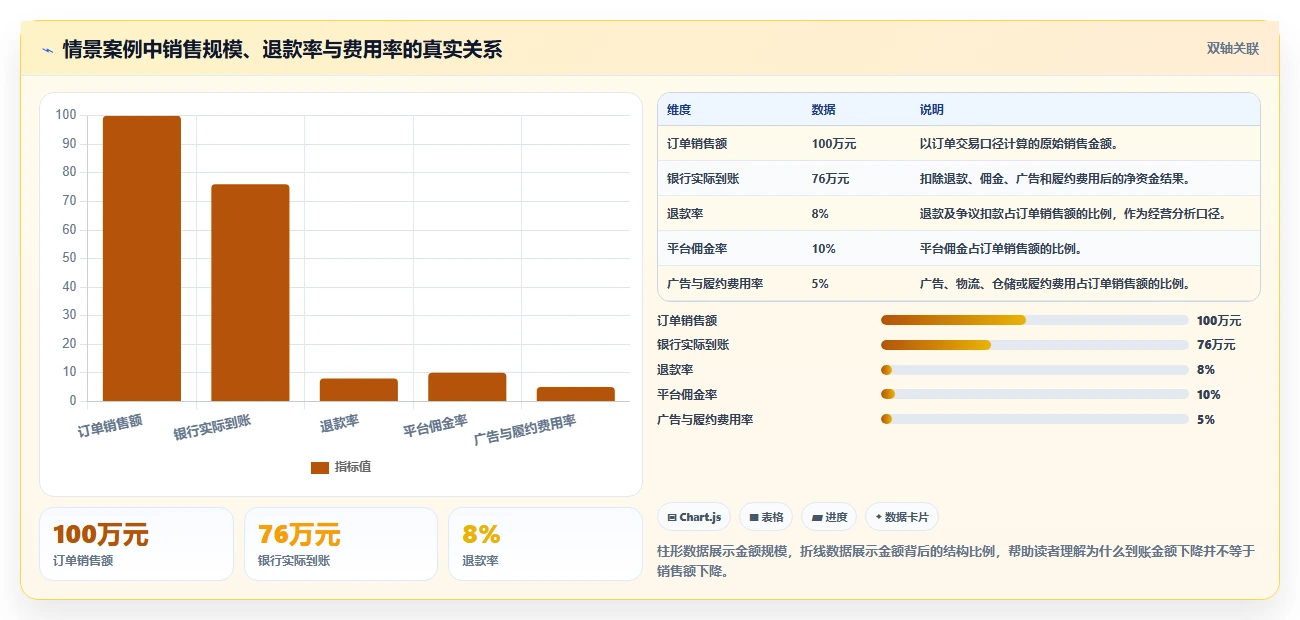Click the page title about 销售规模、退款率与费用率
The width and height of the screenshot is (1300, 620).
(x=282, y=49)
